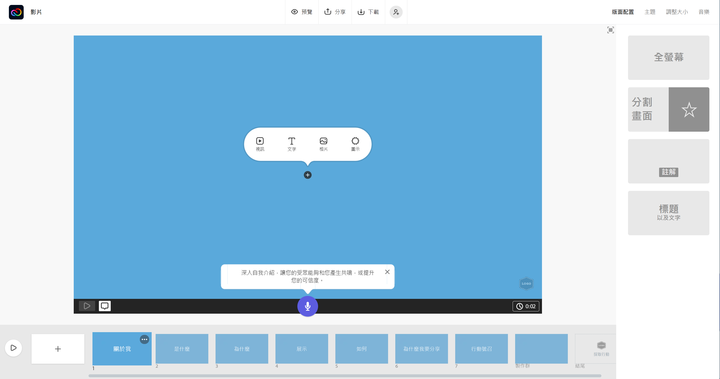Screen dimensions: 720x379
Task: Click the plus button on the slide canvas
Action: pyautogui.click(x=308, y=175)
